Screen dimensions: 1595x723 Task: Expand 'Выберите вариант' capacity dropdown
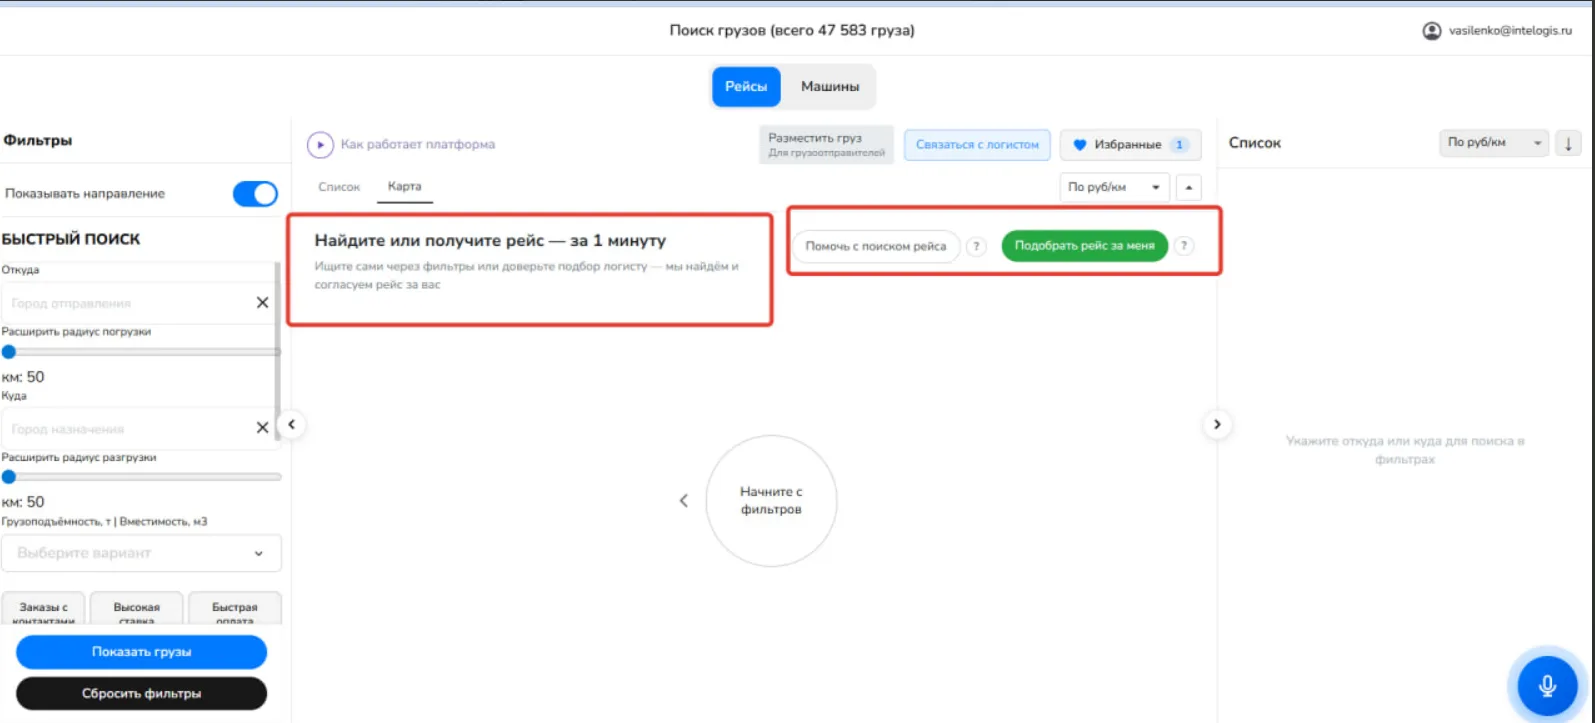[x=141, y=553]
